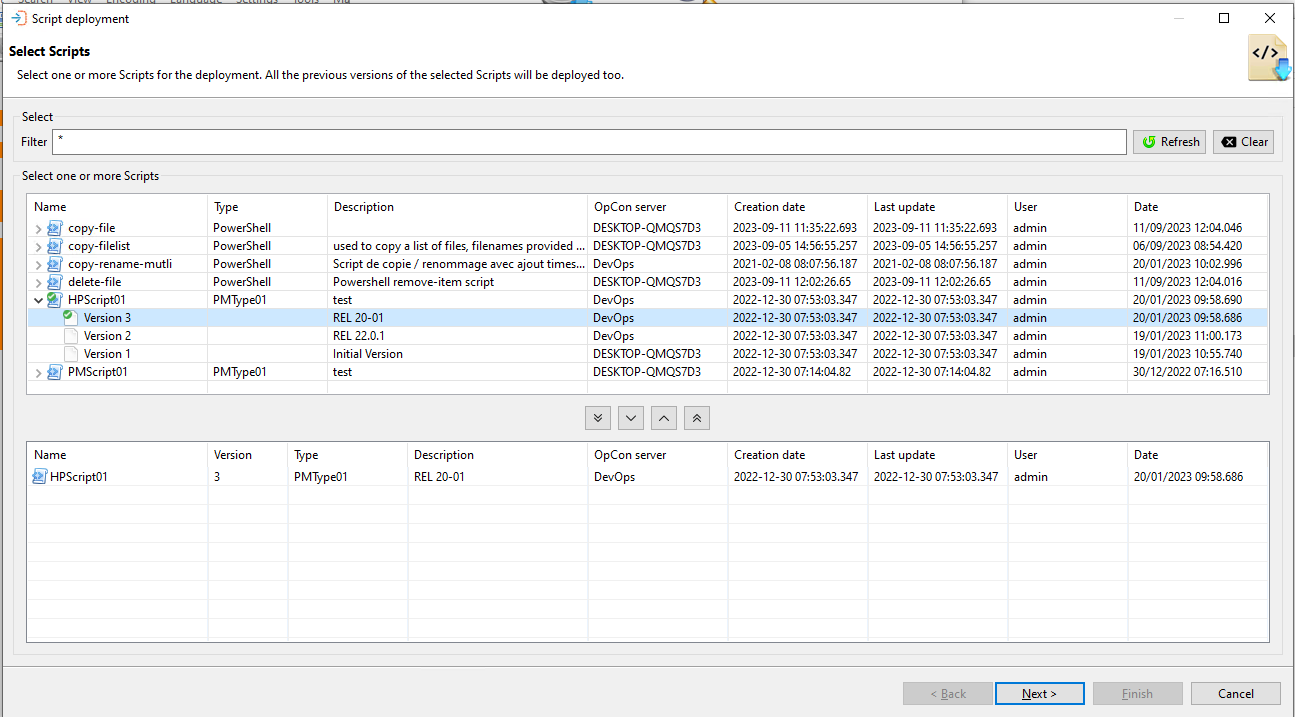Click the Cancel button
1295x717 pixels.
pos(1236,694)
